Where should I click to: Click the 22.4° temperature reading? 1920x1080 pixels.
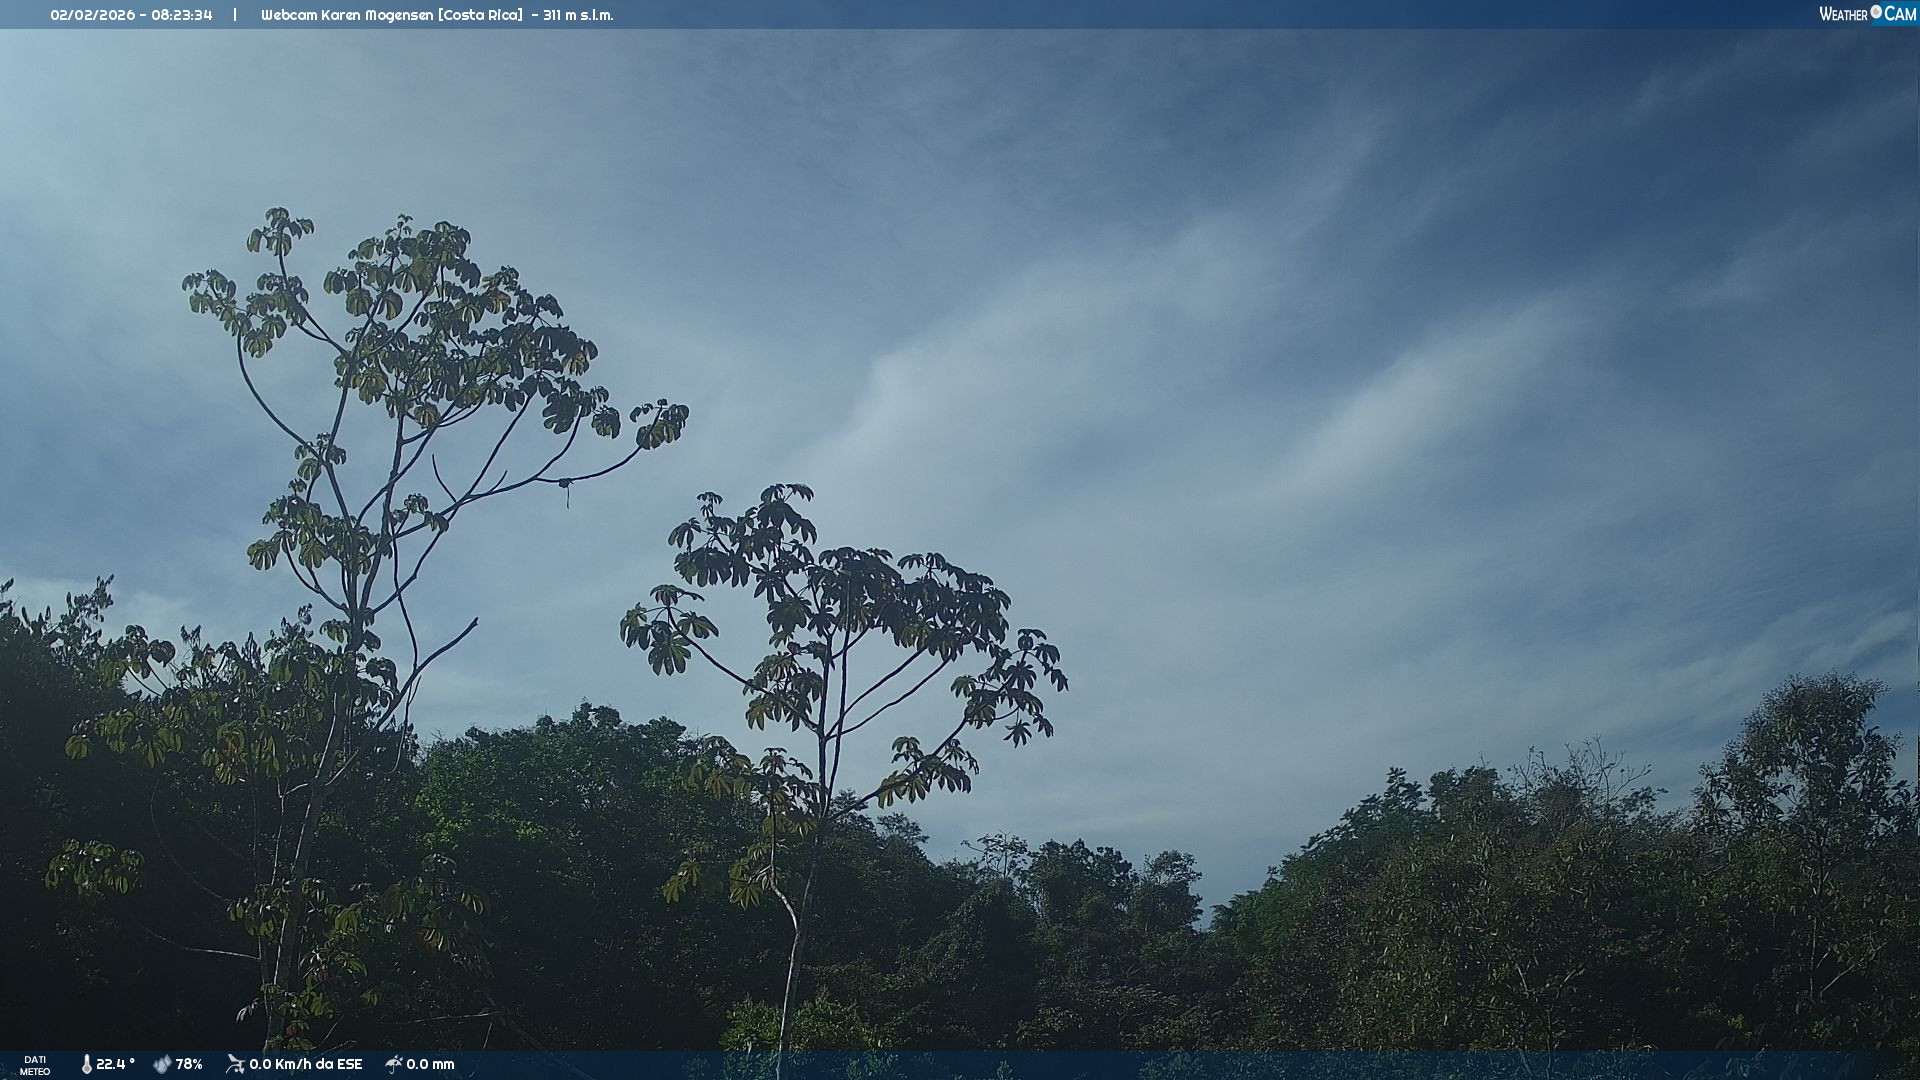pyautogui.click(x=115, y=1064)
